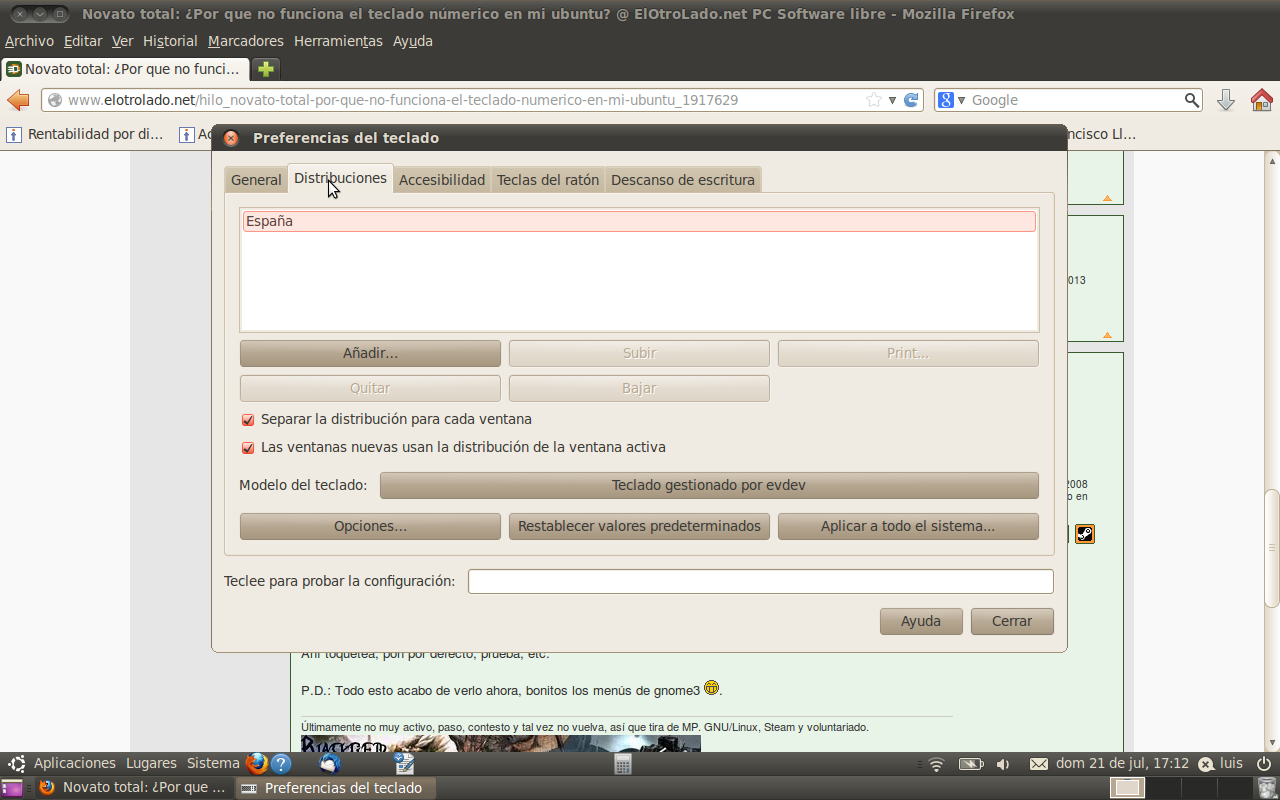This screenshot has width=1280, height=800.
Task: Open the calculator launcher in the panel
Action: pyautogui.click(x=623, y=764)
